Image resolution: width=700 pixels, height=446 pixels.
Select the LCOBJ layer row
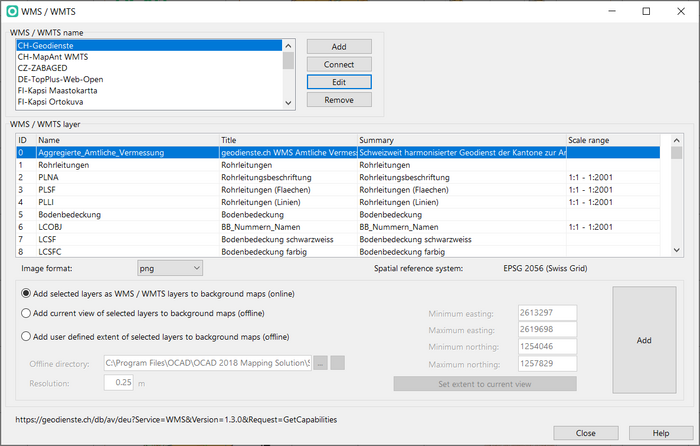[x=338, y=227]
